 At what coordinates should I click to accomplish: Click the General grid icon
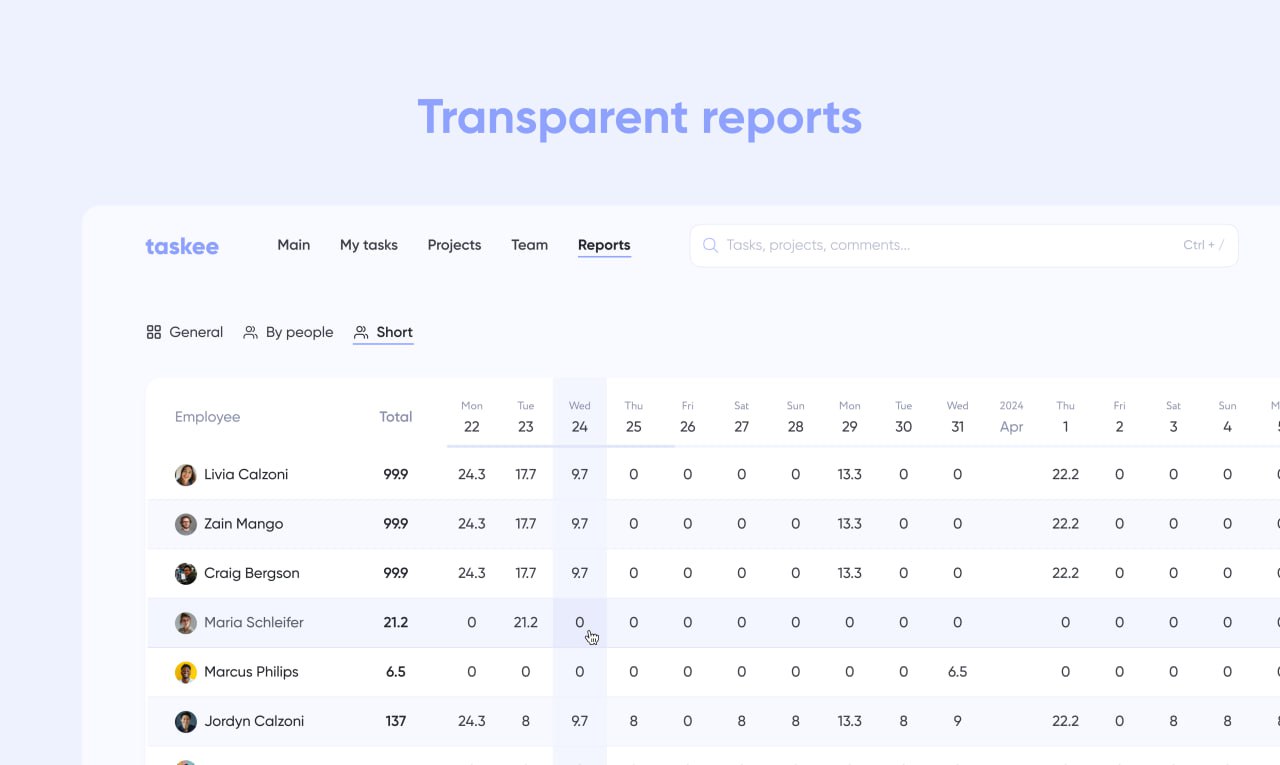click(154, 332)
